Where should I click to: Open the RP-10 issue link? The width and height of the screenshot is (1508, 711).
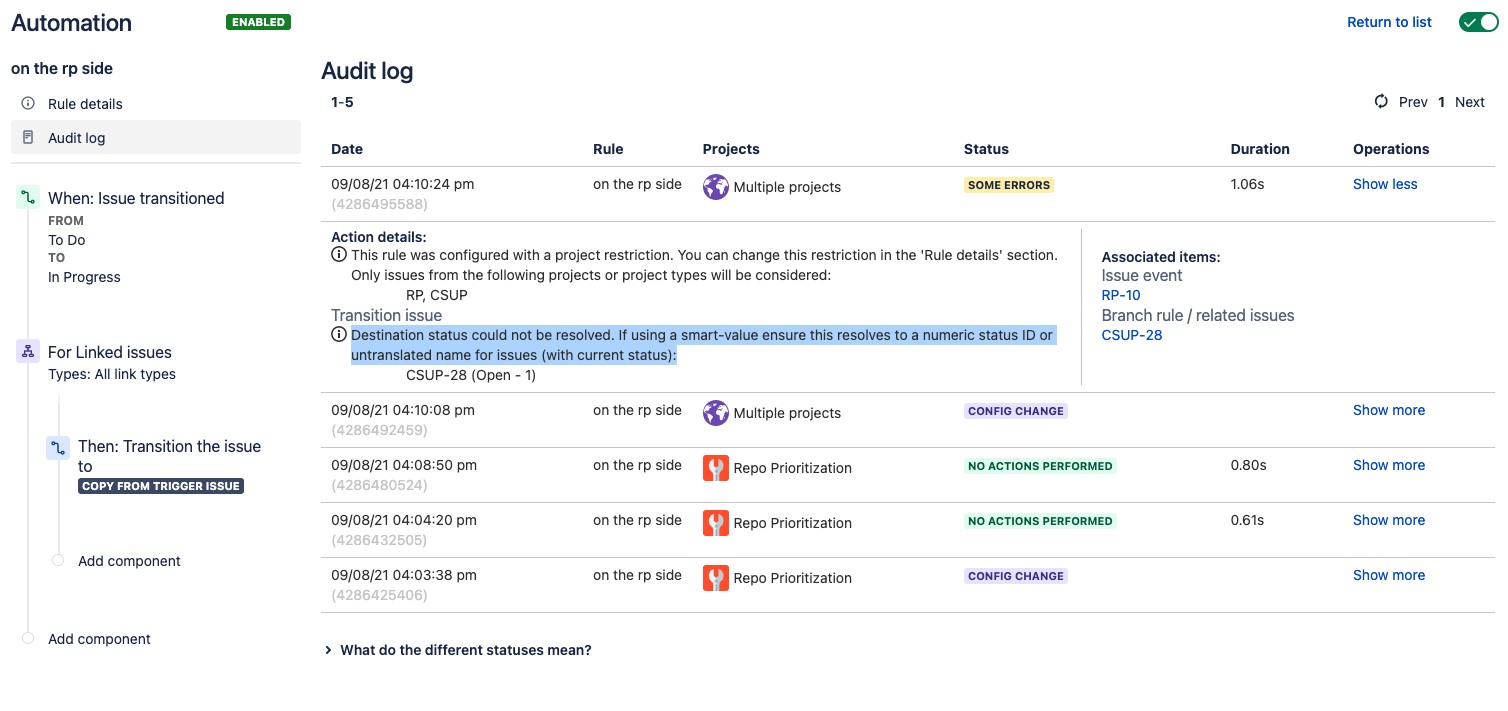pos(1120,295)
